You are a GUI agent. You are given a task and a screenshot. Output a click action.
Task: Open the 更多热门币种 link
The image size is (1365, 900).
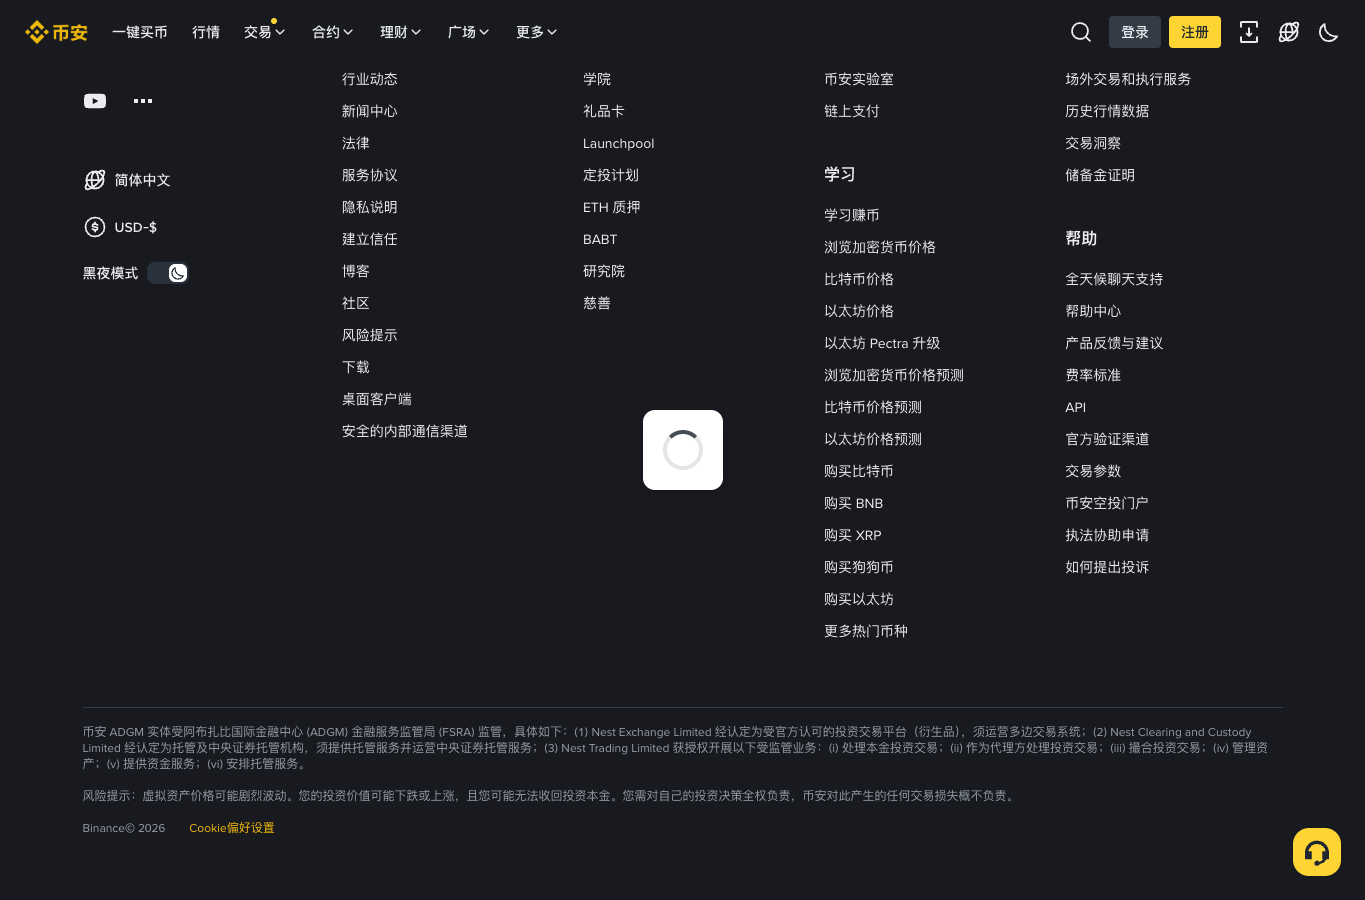[x=866, y=631]
